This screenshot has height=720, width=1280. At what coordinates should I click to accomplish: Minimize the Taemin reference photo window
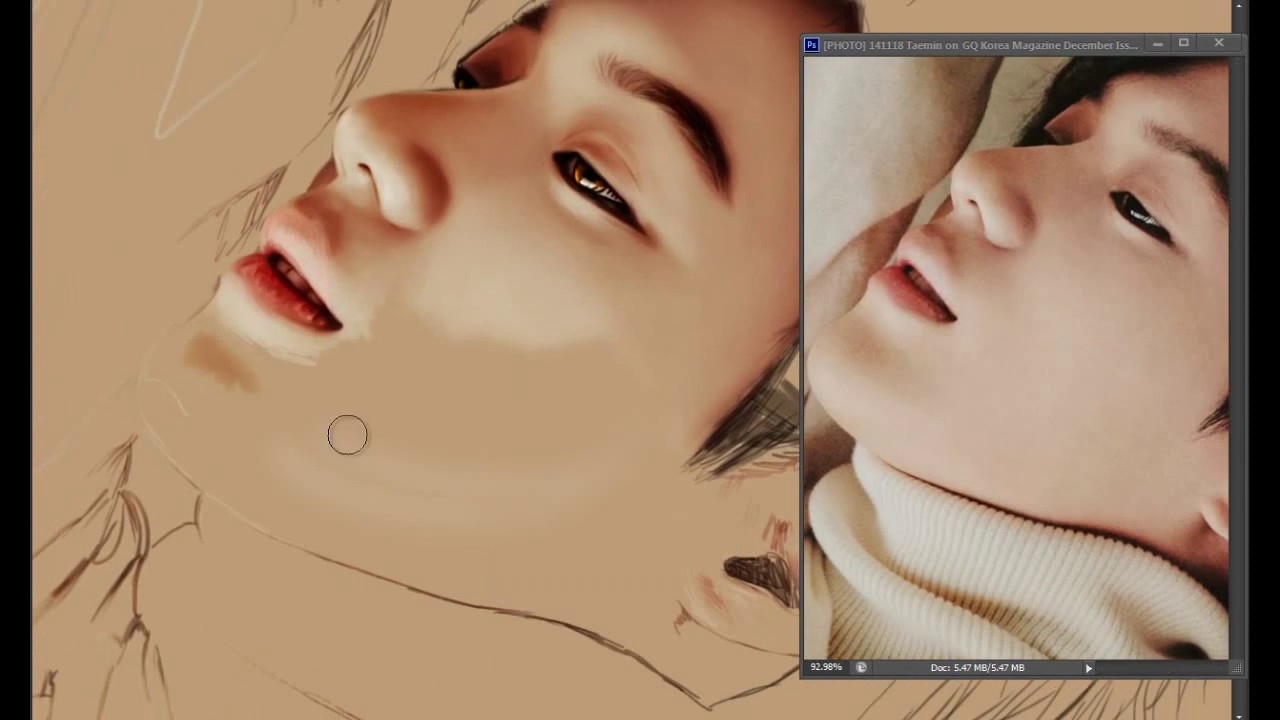(1157, 44)
